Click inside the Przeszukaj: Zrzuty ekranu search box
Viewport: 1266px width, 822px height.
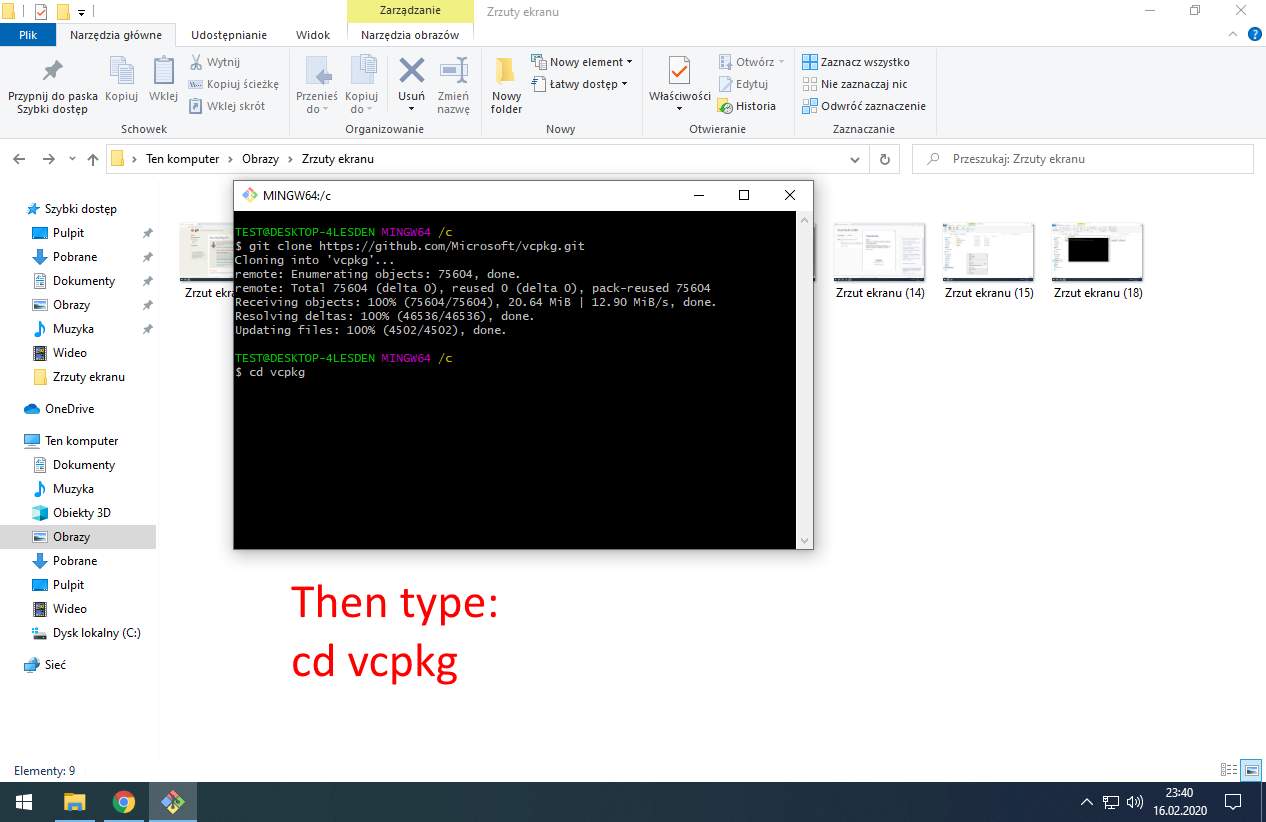[1080, 158]
